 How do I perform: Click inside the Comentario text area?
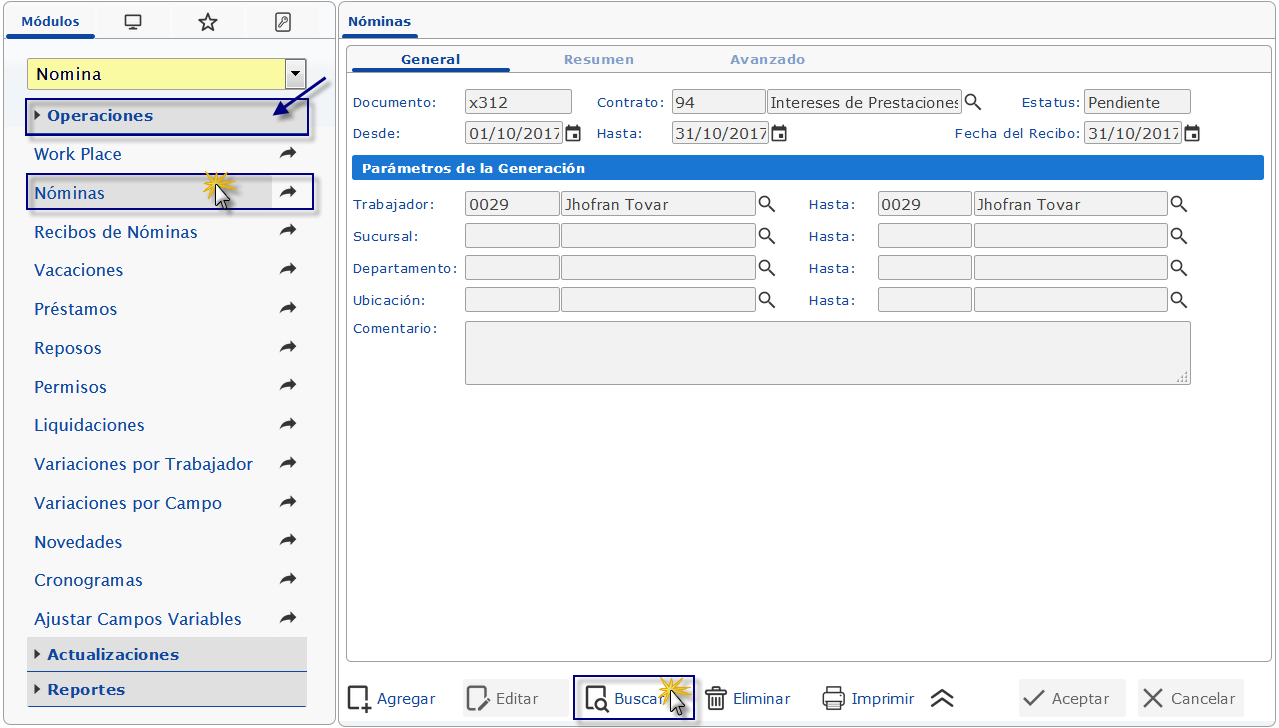(827, 352)
